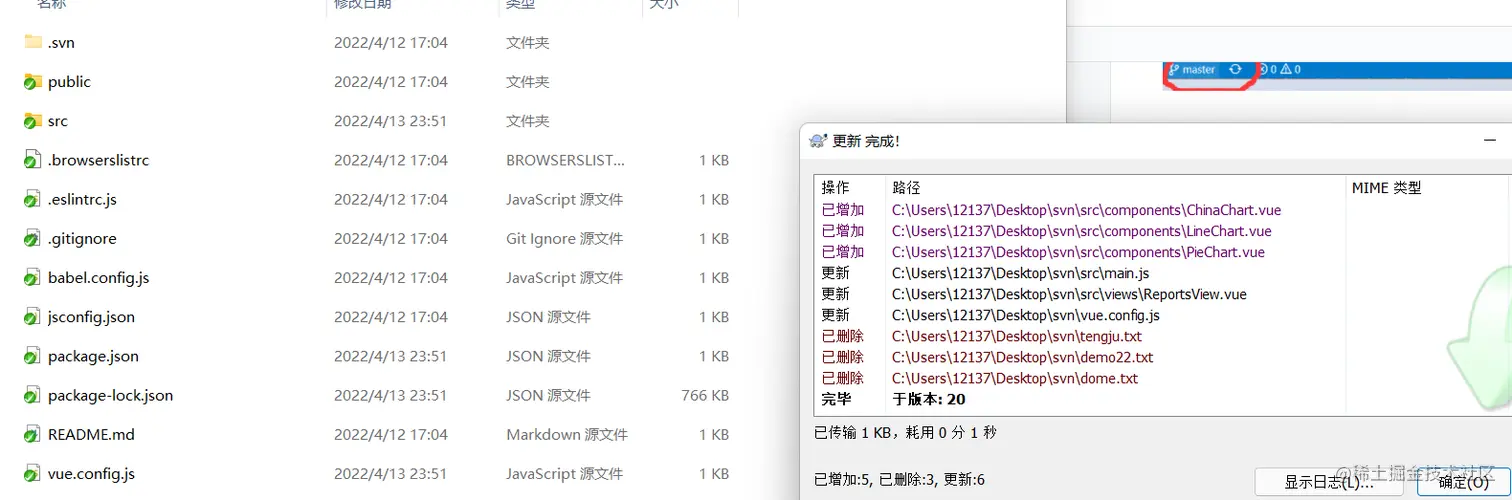Click the package-lock.json file name
1512x500 pixels.
[110, 395]
